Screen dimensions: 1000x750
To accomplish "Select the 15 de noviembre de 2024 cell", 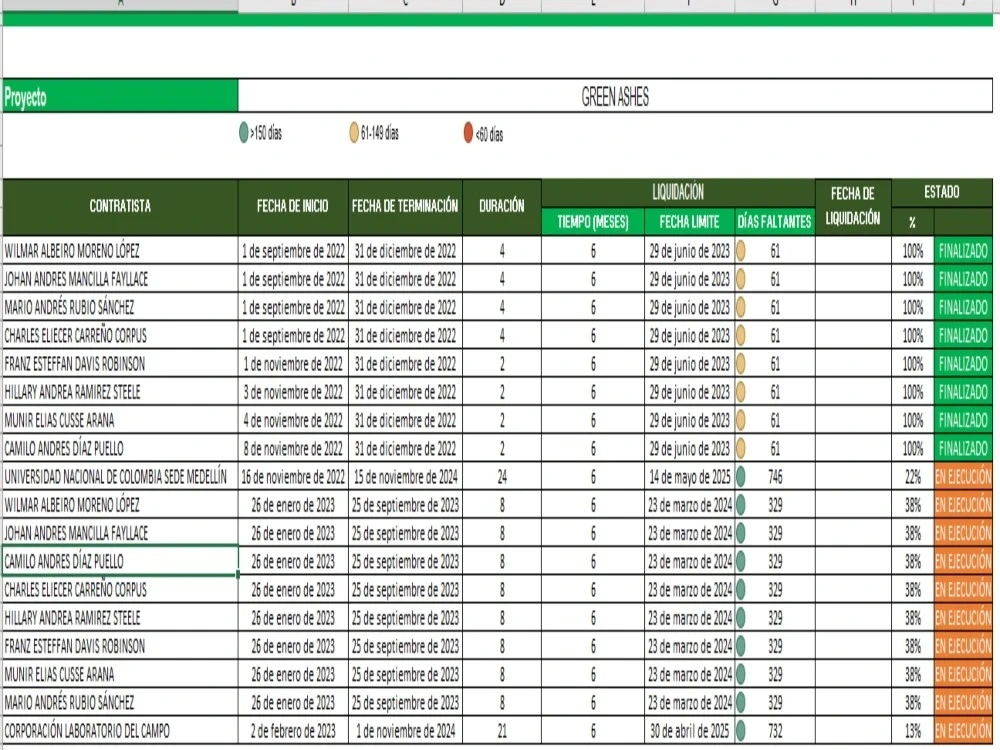I will point(406,476).
